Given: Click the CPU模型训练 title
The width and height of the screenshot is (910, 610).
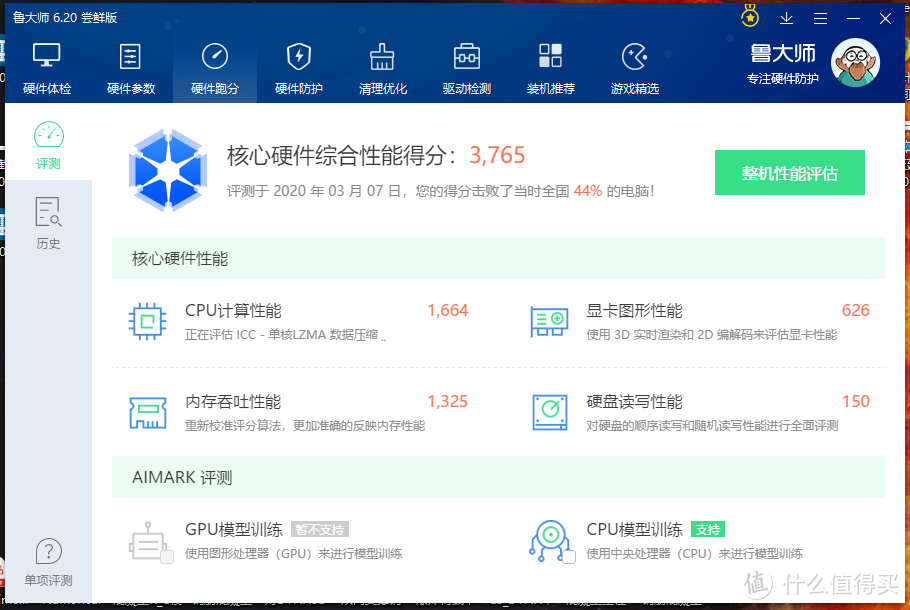Looking at the screenshot, I should pyautogui.click(x=634, y=529).
